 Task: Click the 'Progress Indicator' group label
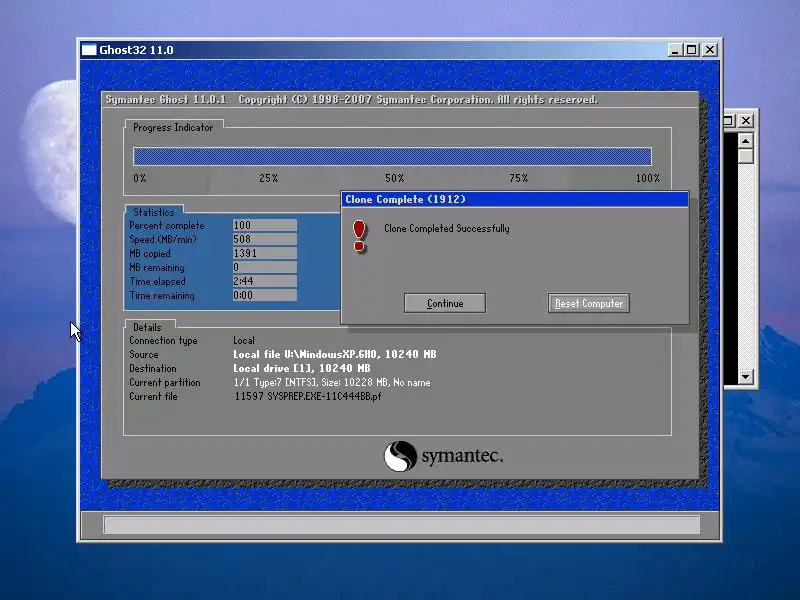point(173,128)
